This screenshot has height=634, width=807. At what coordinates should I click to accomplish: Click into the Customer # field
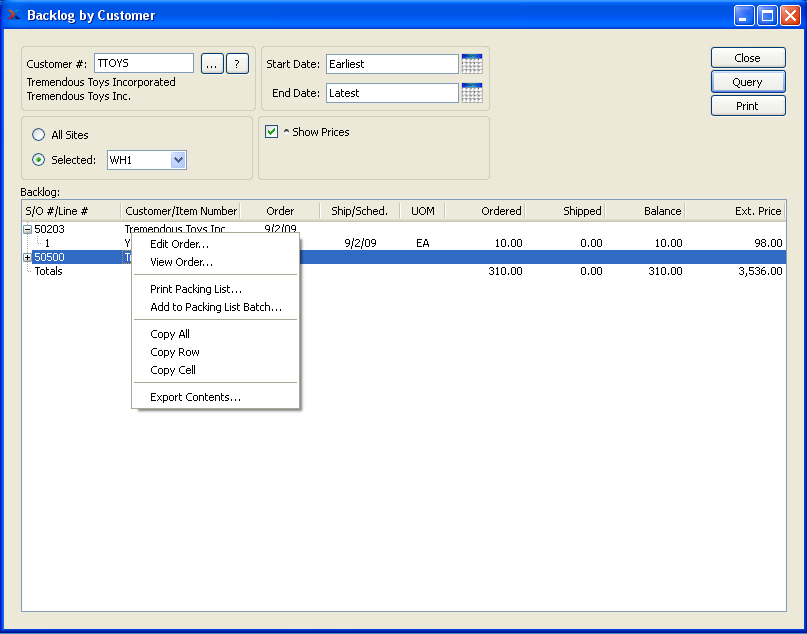143,64
